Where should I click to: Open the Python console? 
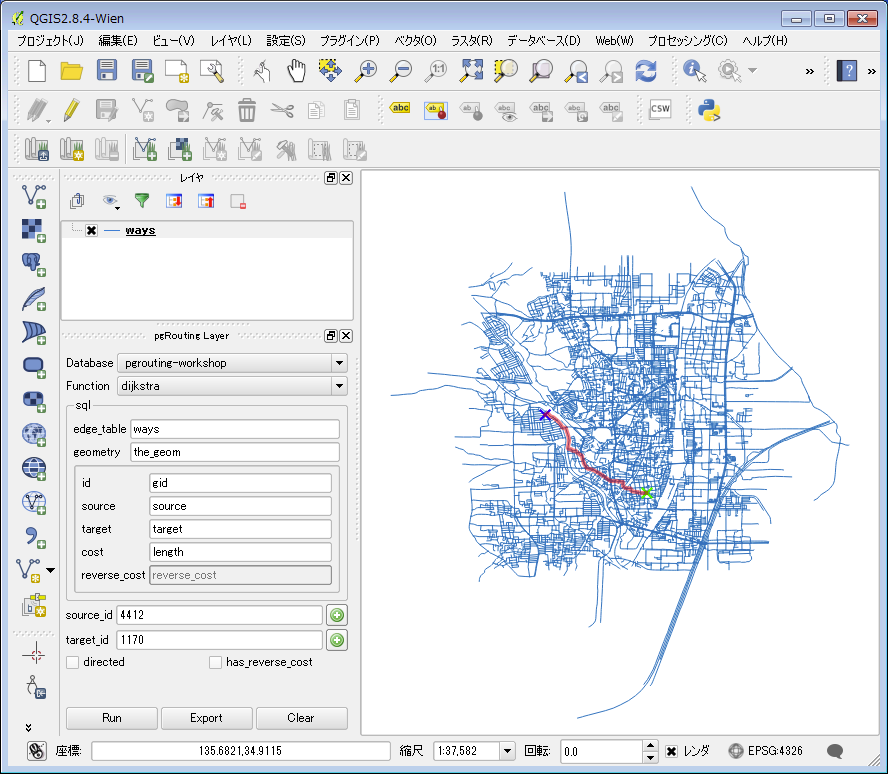click(710, 110)
